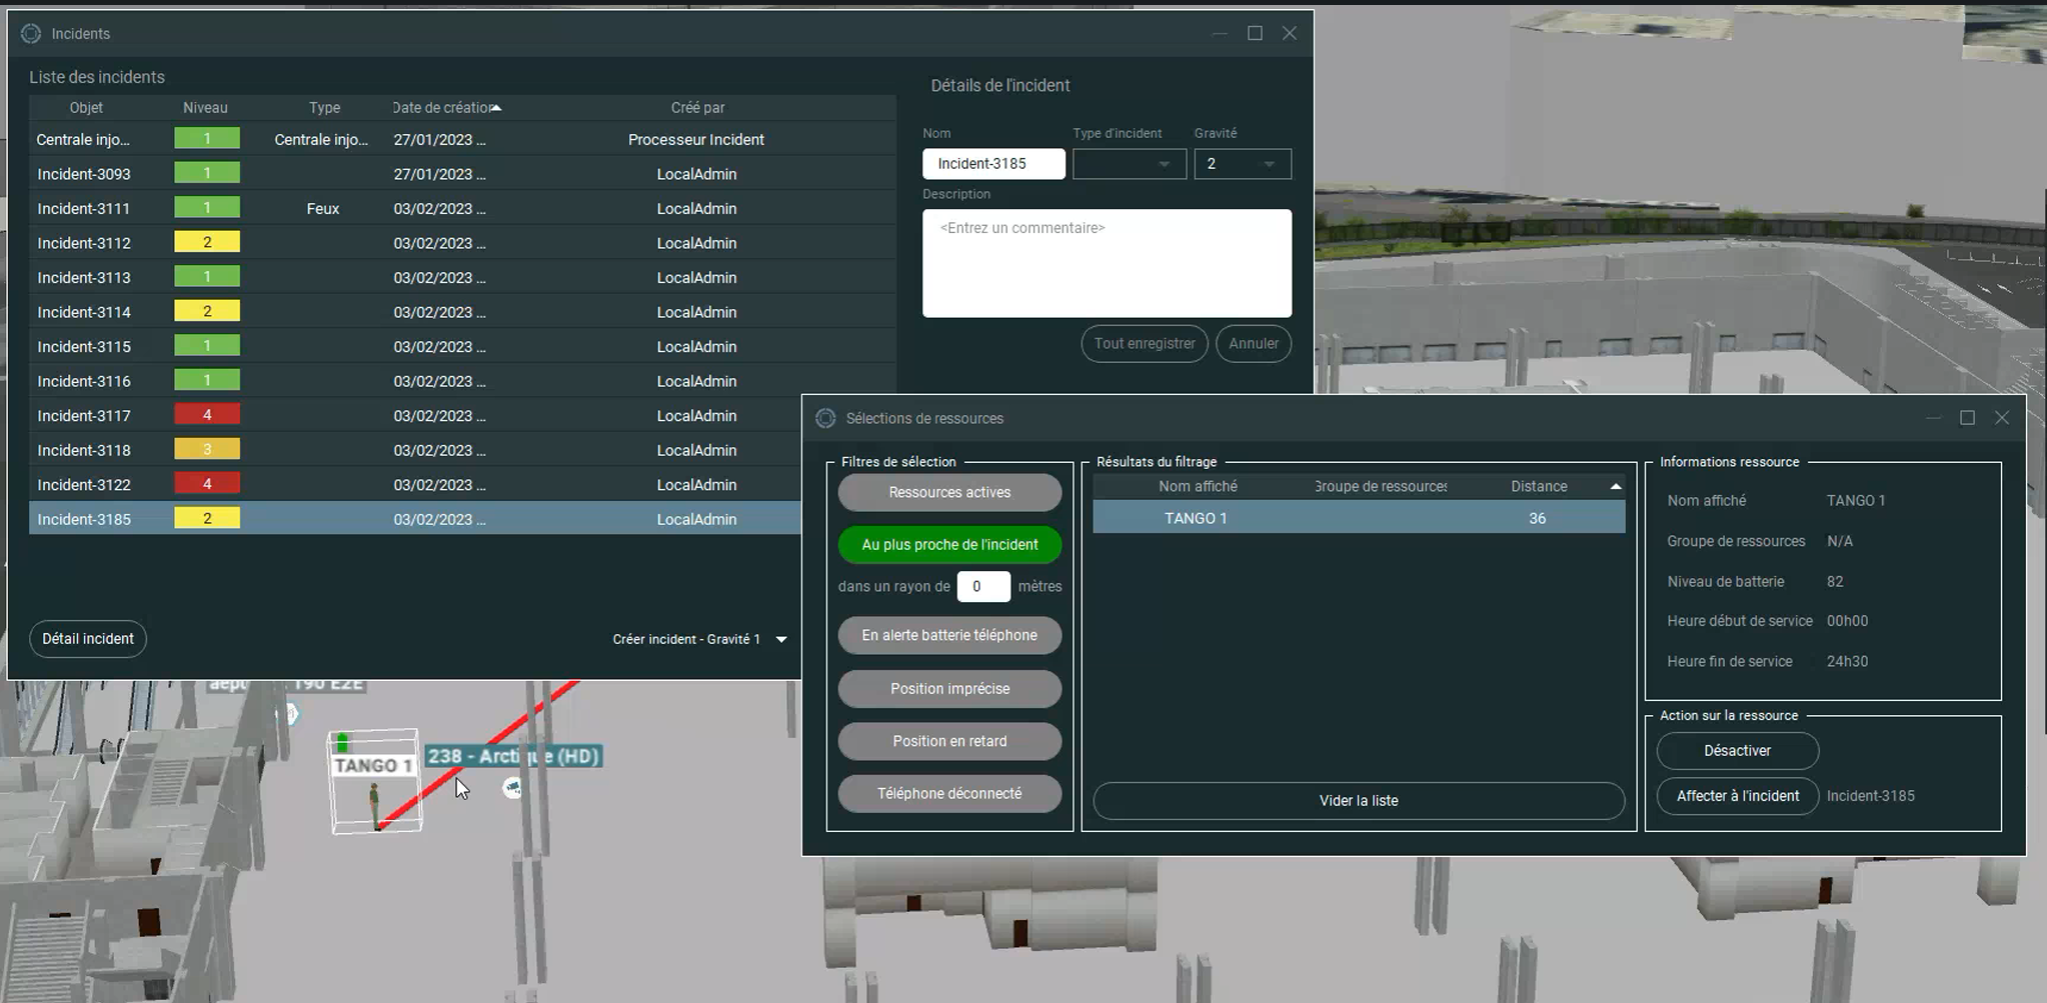This screenshot has width=2047, height=1003.
Task: Select the TANGO 1 avatar on the map
Action: click(375, 800)
